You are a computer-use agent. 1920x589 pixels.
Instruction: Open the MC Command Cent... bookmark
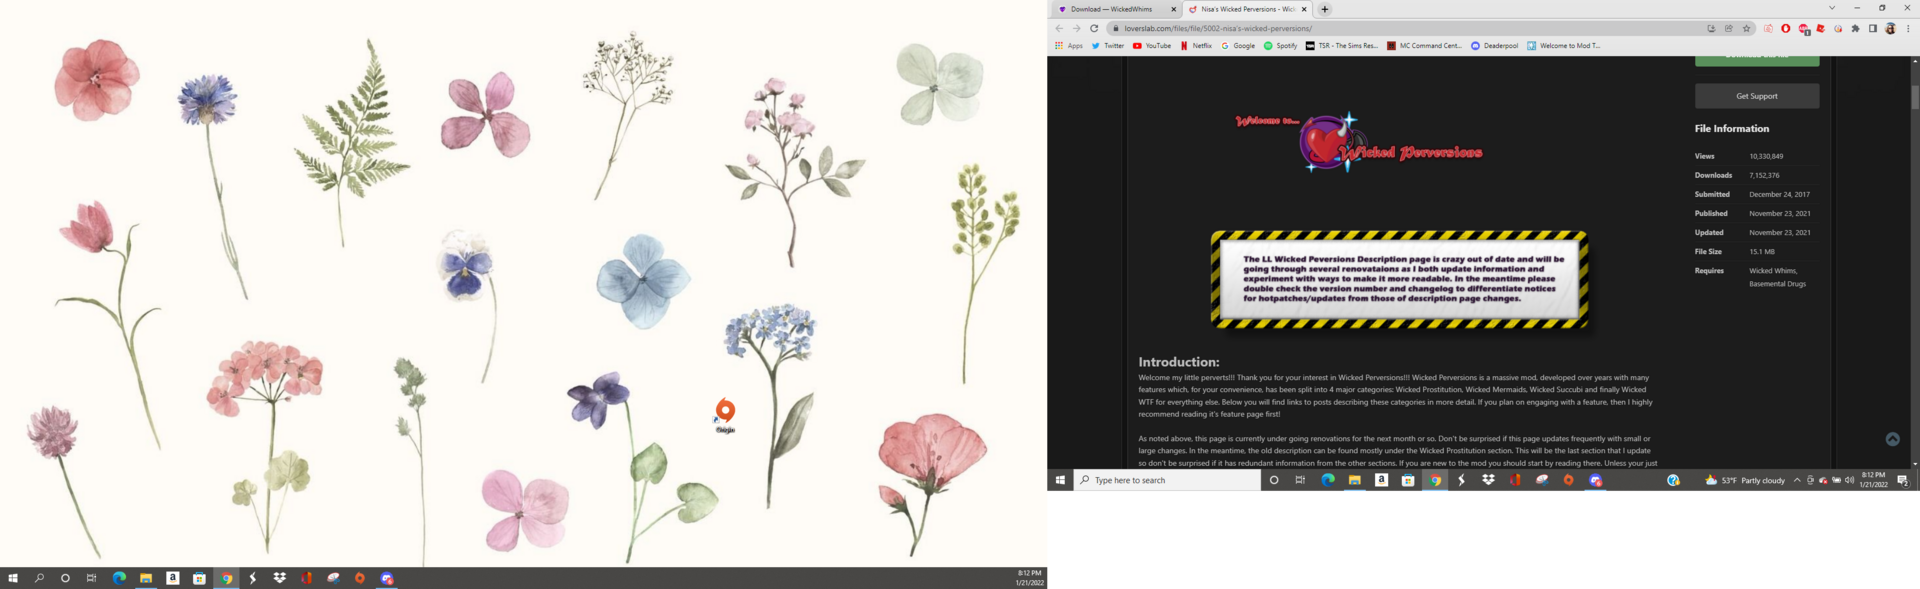click(1424, 45)
